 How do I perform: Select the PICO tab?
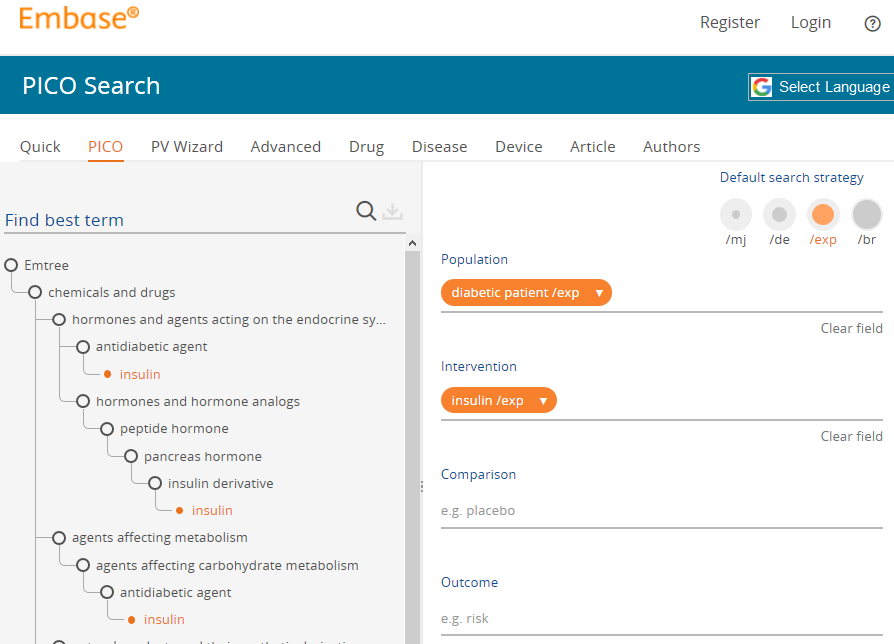(x=105, y=147)
